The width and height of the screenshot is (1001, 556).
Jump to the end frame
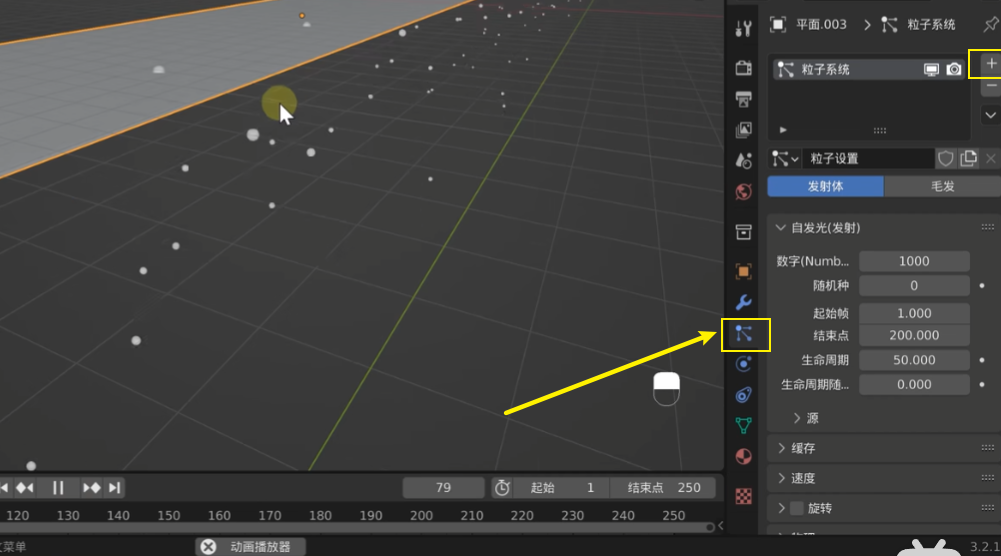coord(114,488)
